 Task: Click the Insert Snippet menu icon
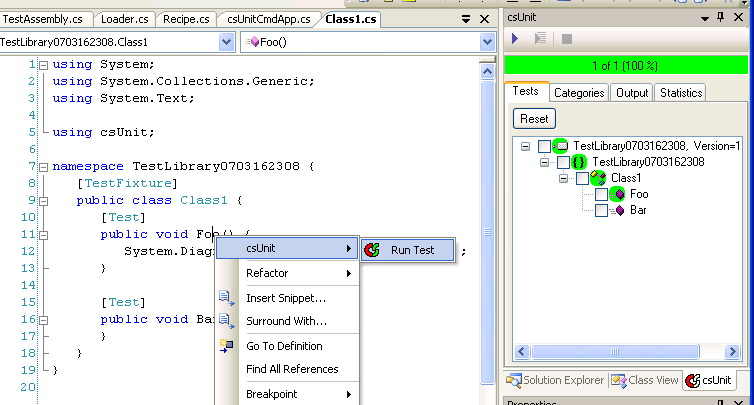coord(226,298)
